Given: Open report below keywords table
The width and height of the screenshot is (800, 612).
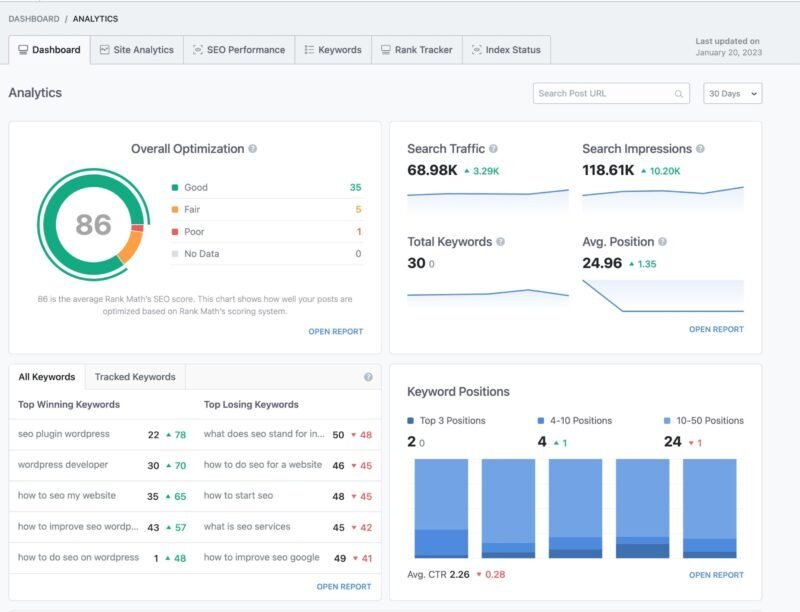Looking at the screenshot, I should point(344,586).
